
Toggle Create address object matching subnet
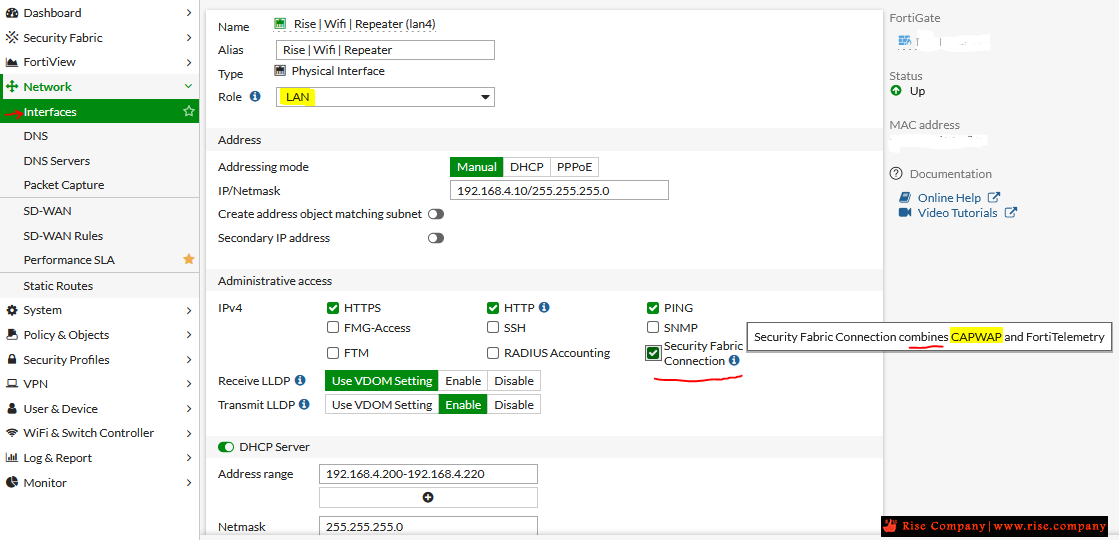(435, 214)
